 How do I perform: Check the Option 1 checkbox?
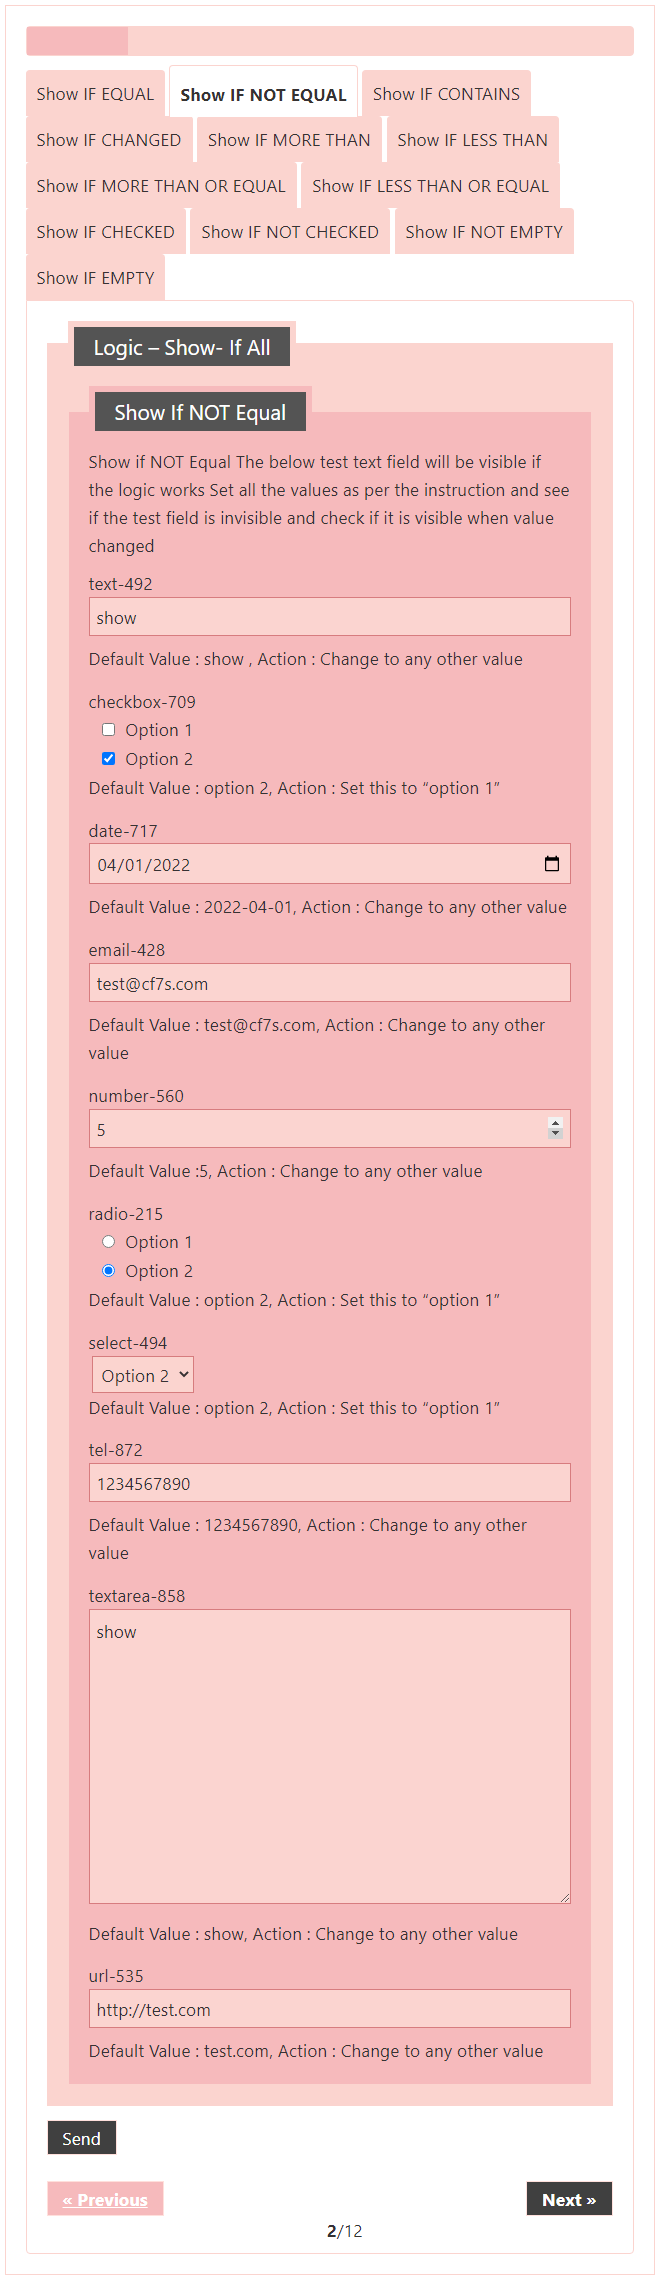pos(109,730)
